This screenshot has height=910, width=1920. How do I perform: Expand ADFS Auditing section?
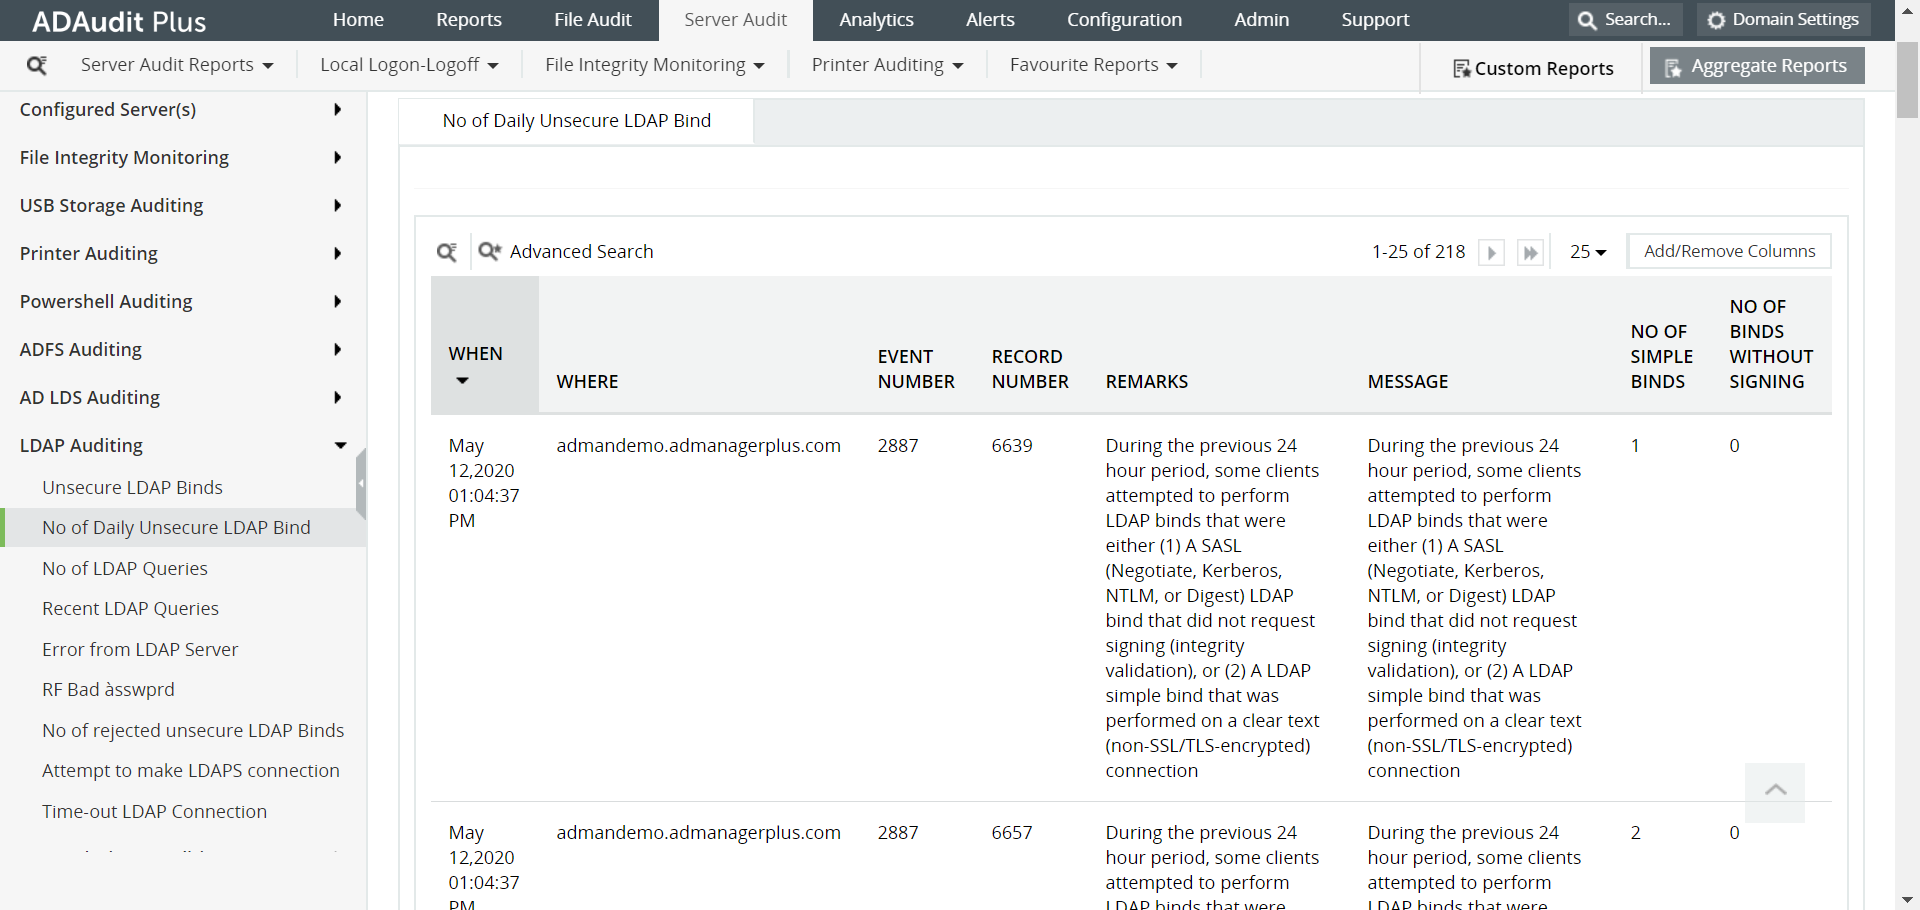click(x=183, y=349)
